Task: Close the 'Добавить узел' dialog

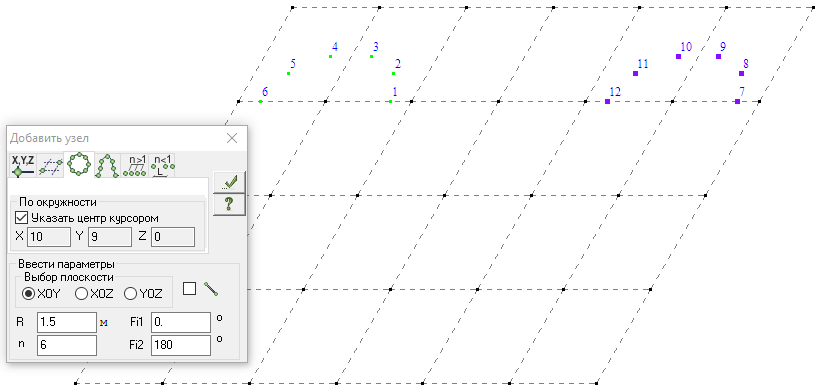Action: coord(232,138)
